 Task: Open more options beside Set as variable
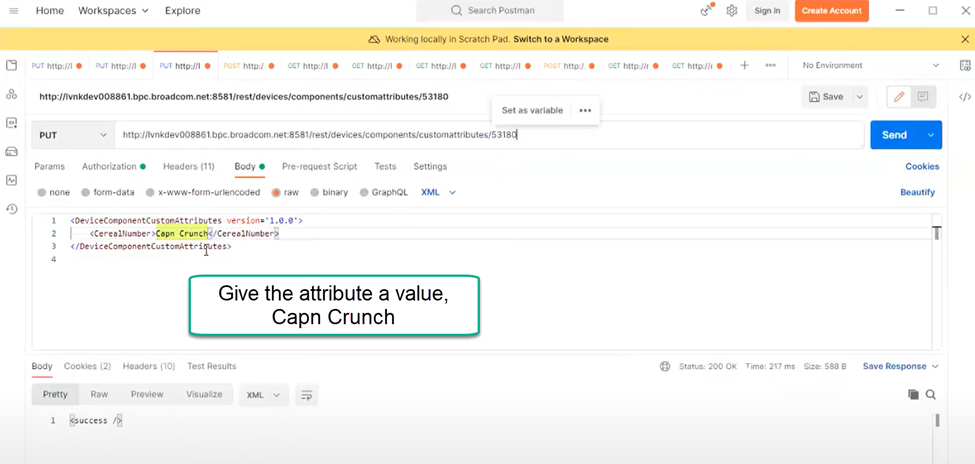tap(585, 110)
